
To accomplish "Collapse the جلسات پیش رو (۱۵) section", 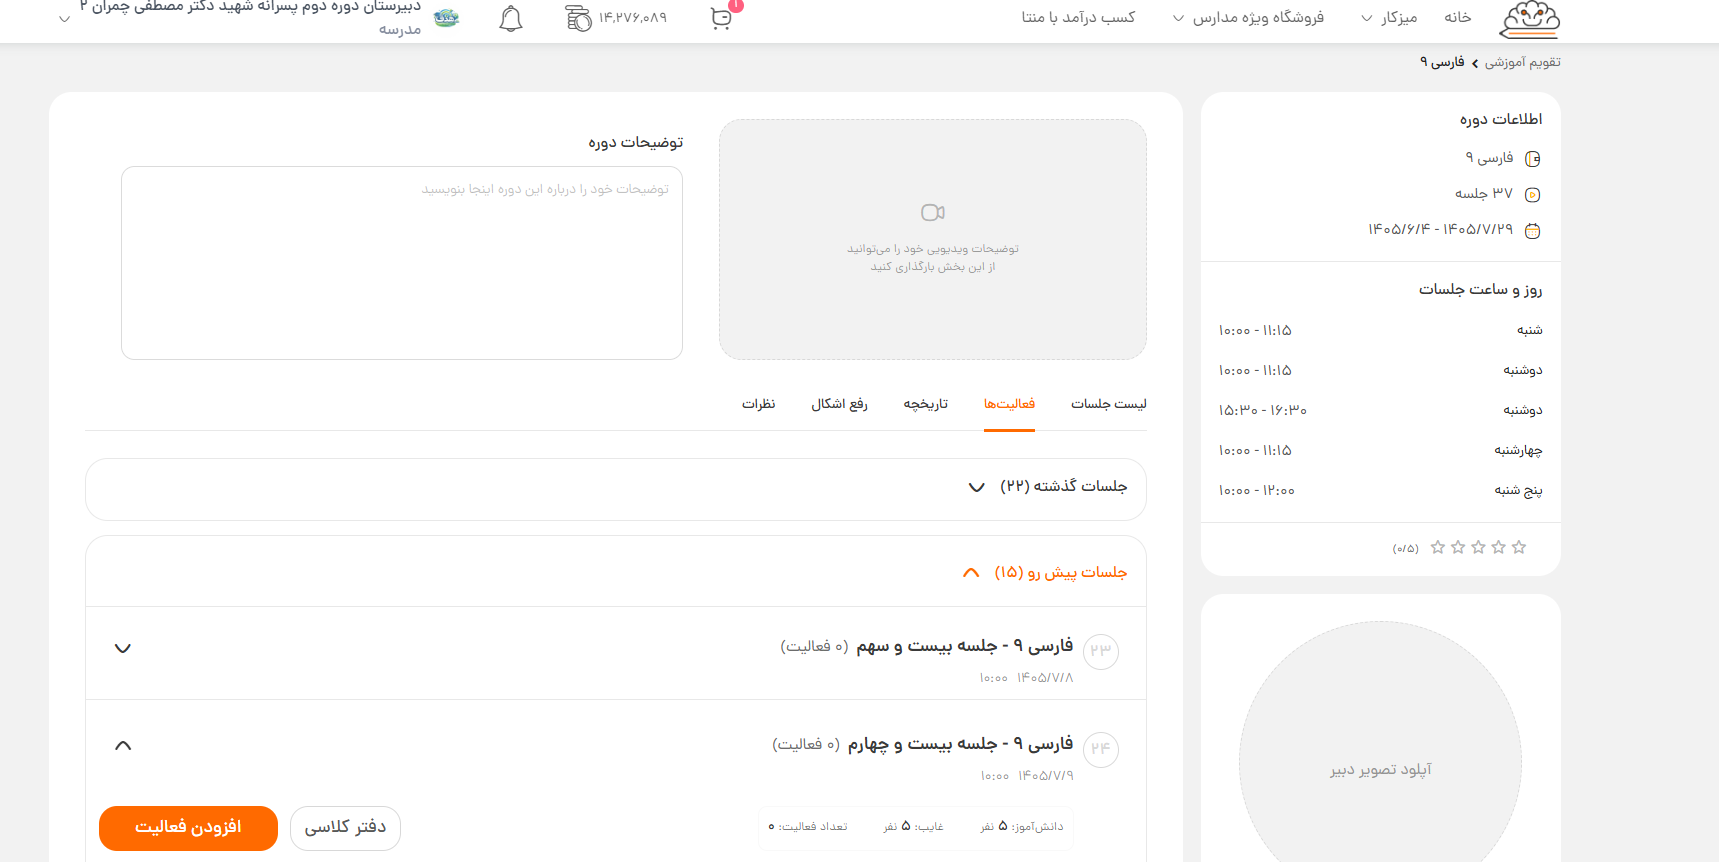I will pyautogui.click(x=616, y=572).
